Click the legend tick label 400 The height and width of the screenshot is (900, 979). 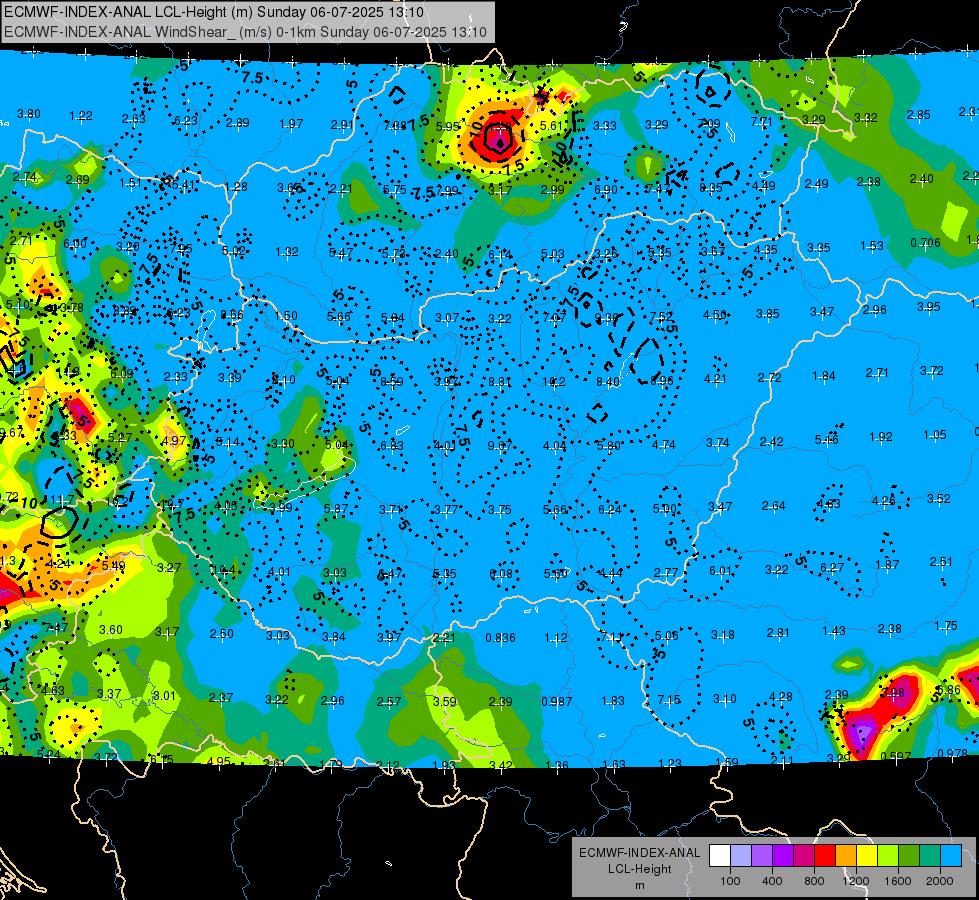click(772, 881)
